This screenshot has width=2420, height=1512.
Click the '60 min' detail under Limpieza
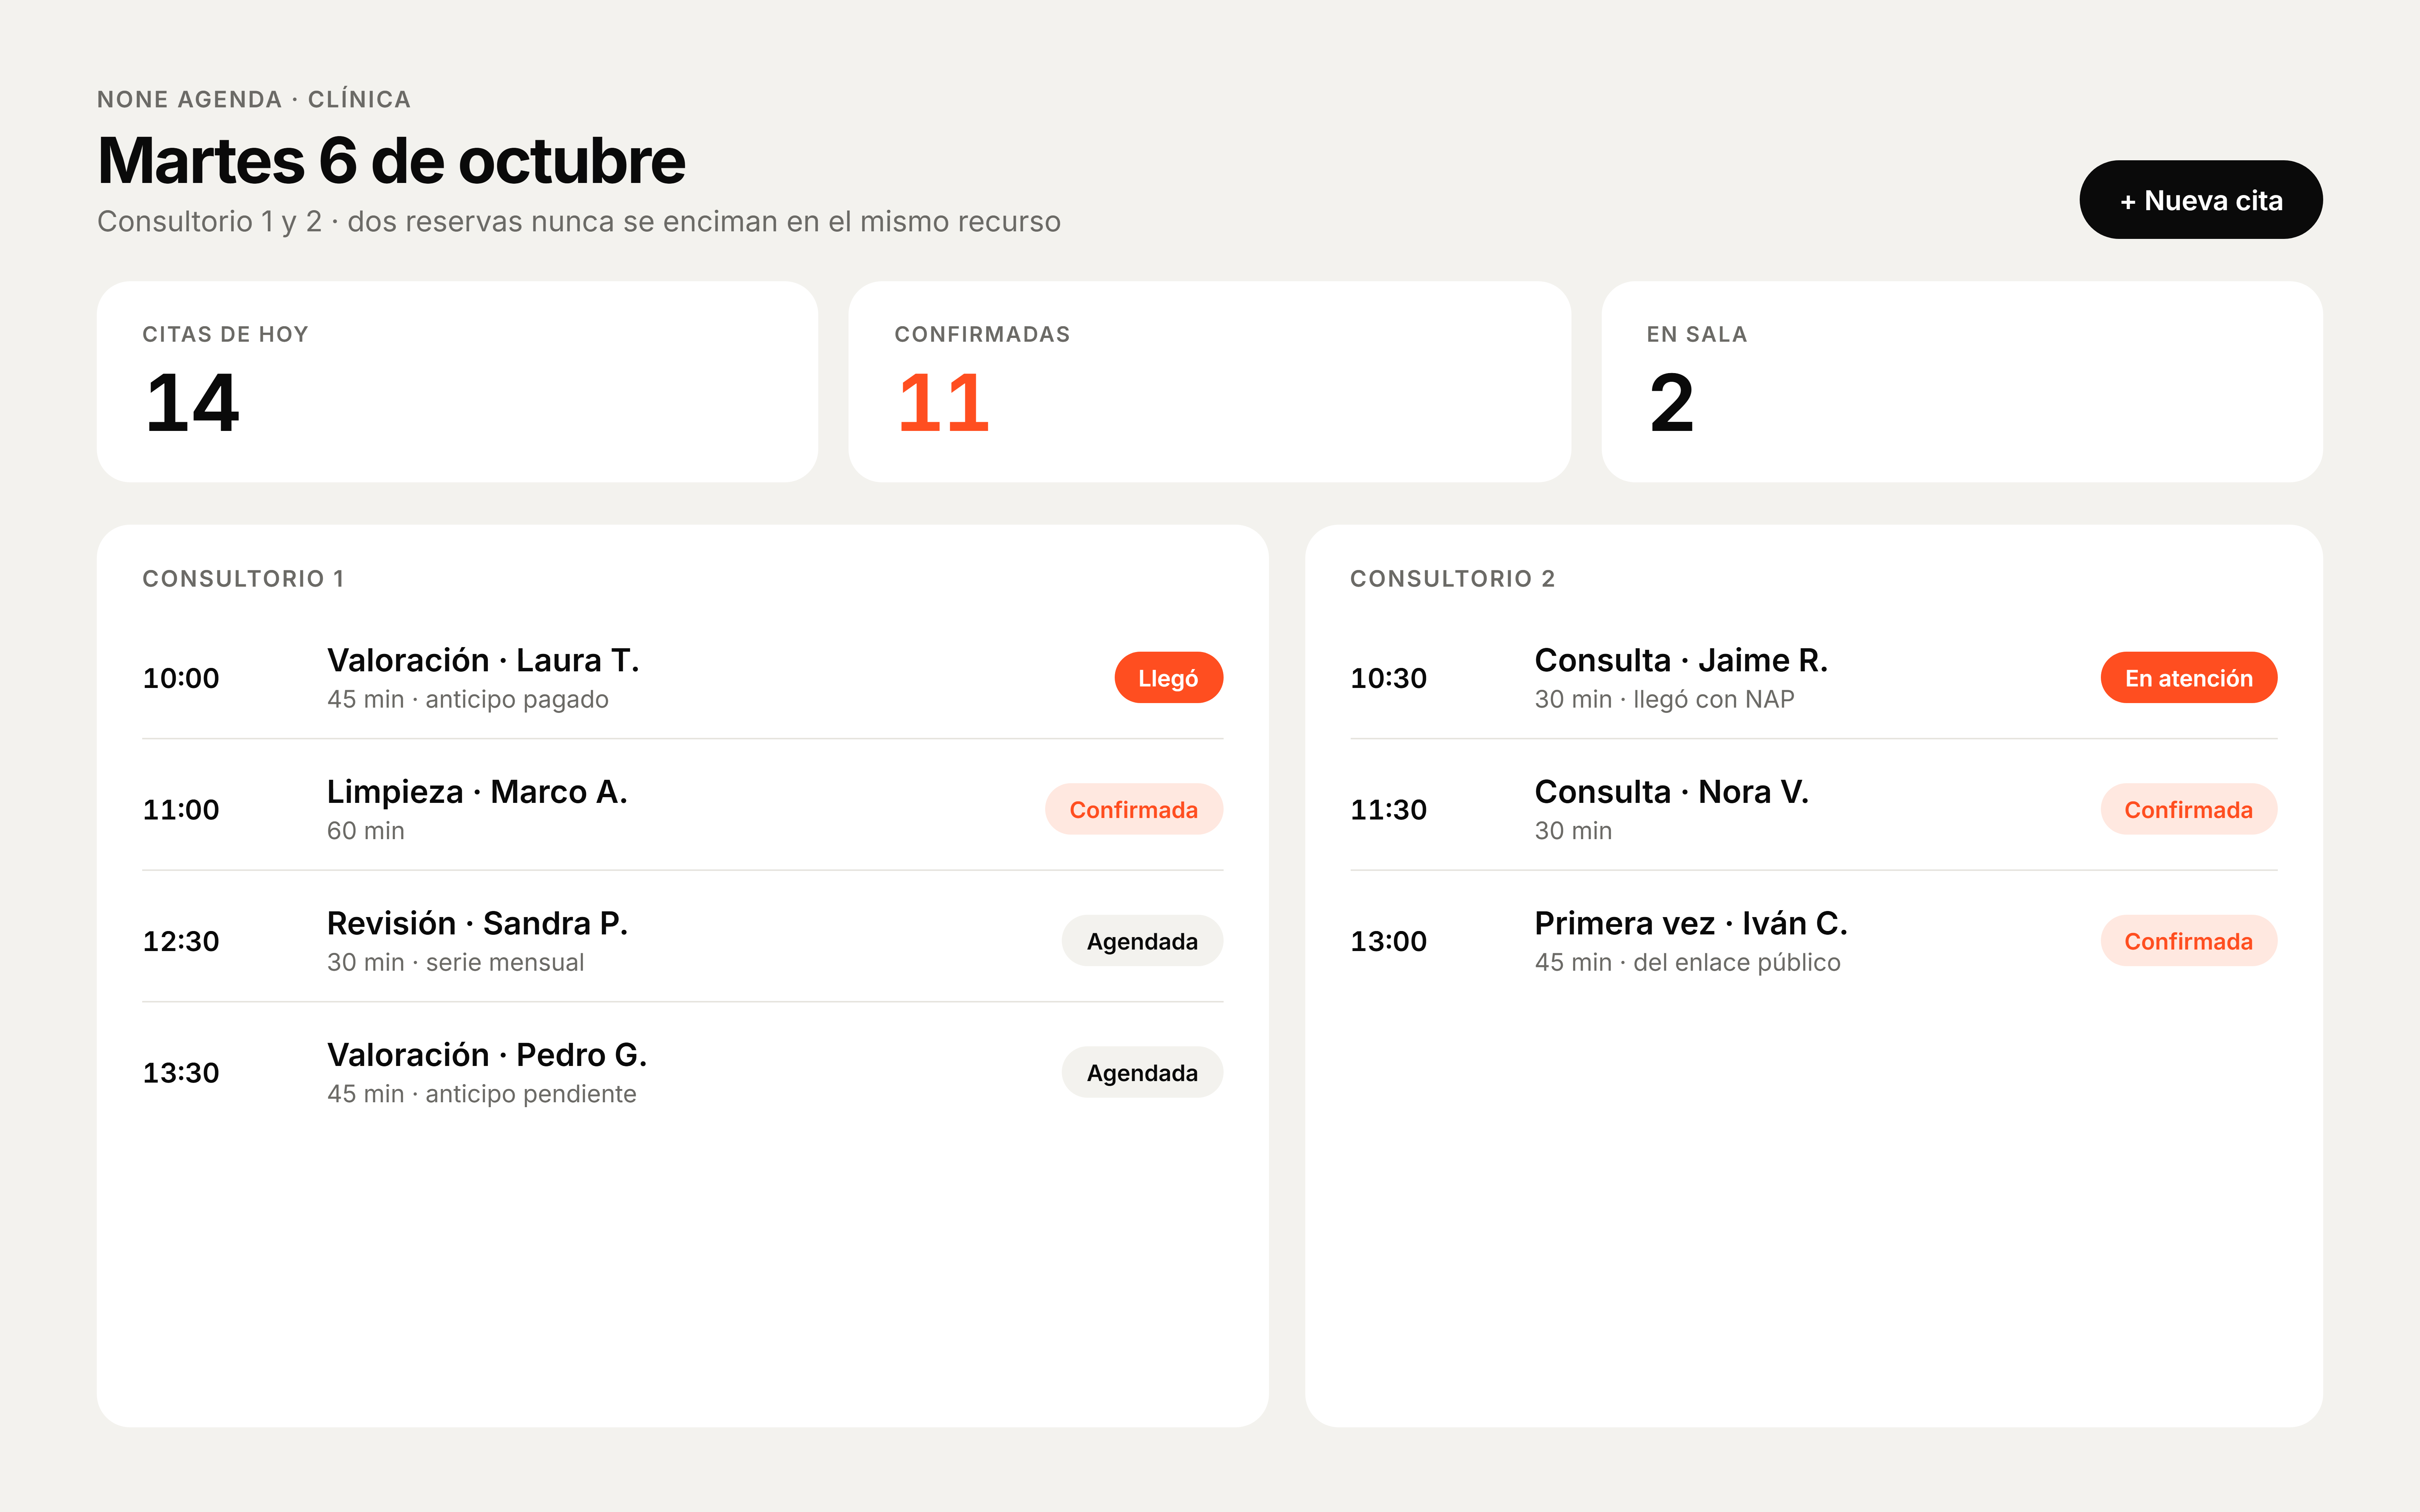click(366, 831)
